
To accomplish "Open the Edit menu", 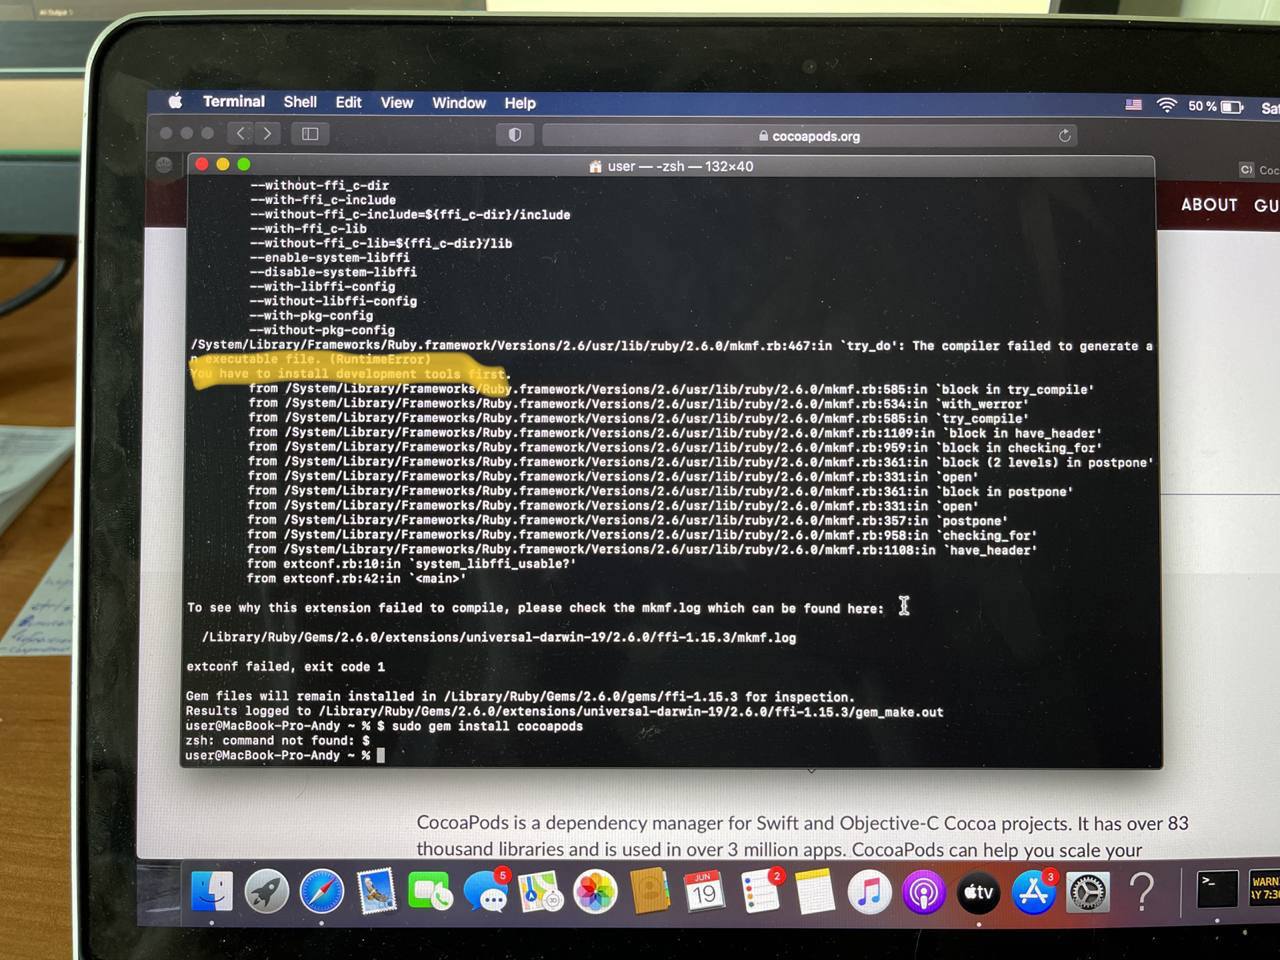I will click(349, 102).
